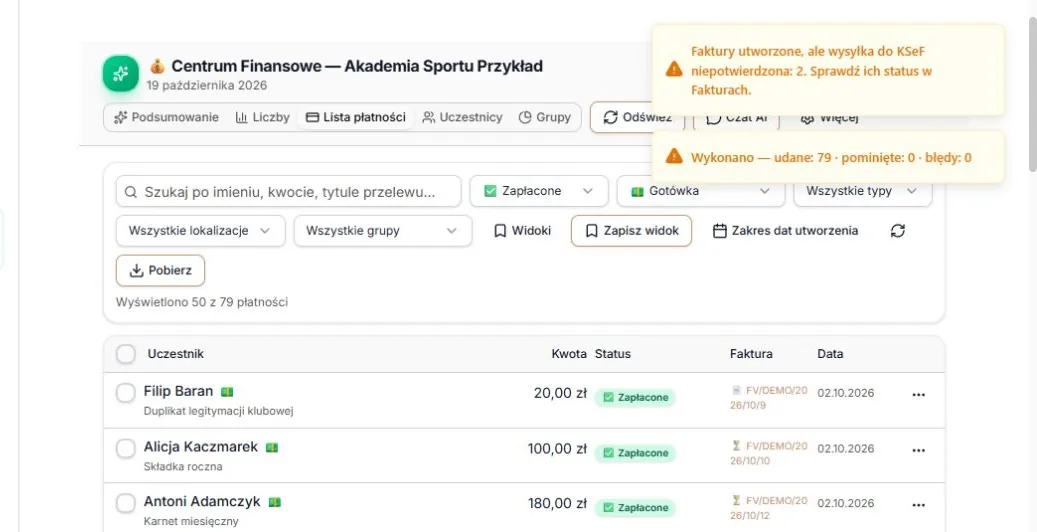Select Alicja Kaczmarek row checkbox
Screen dimensions: 1037x532
pyautogui.click(x=126, y=449)
